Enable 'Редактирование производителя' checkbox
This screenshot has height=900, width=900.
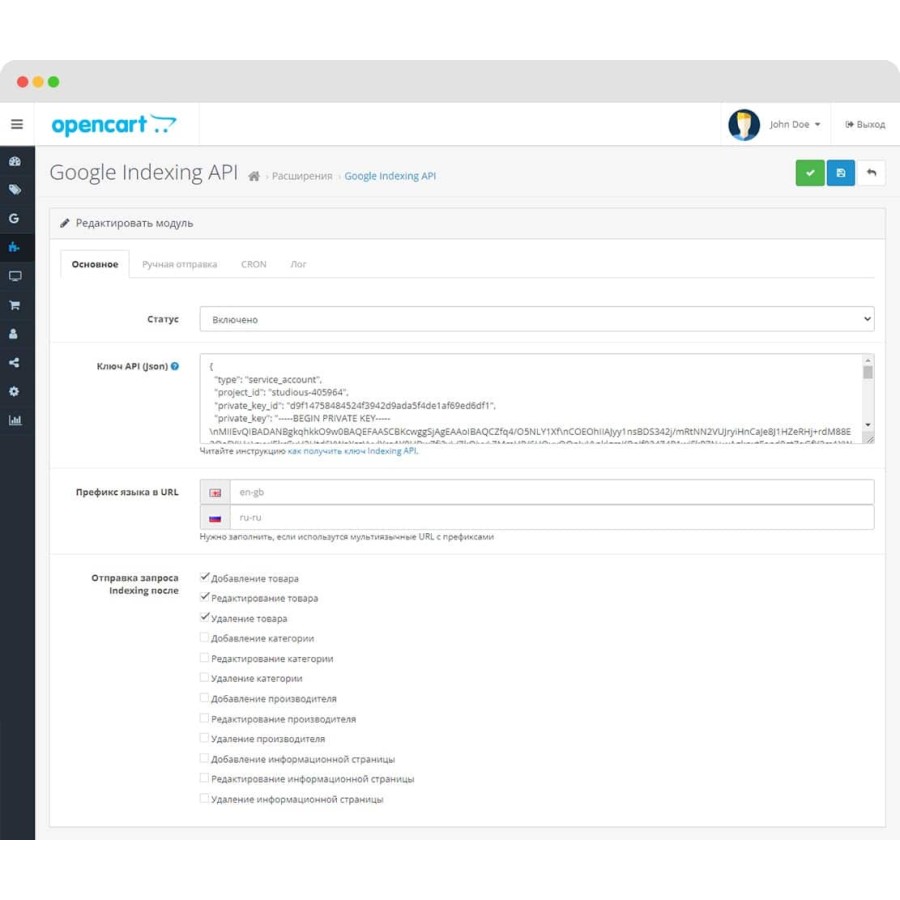pos(204,717)
